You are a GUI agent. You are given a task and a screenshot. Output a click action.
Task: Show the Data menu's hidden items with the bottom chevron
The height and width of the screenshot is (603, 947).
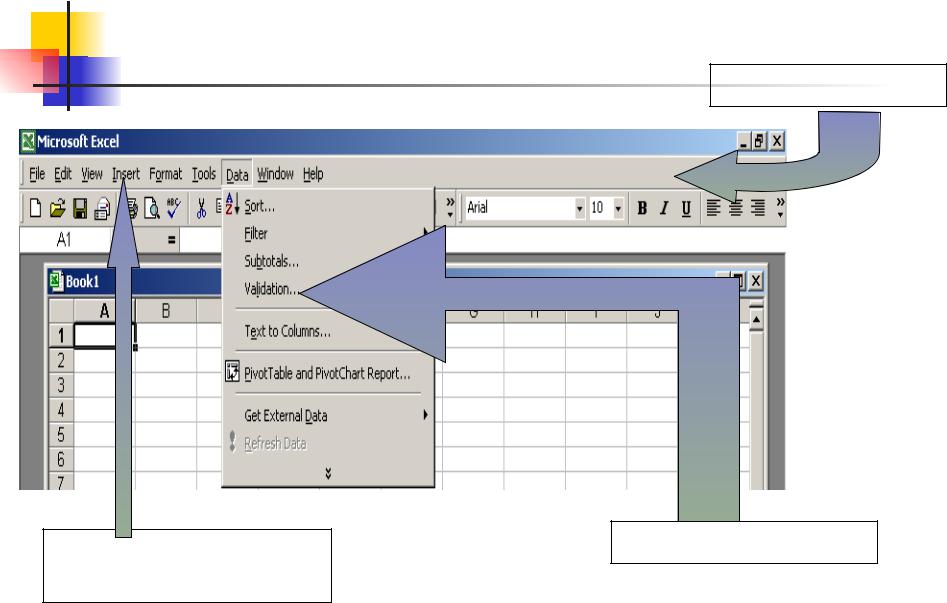[328, 473]
